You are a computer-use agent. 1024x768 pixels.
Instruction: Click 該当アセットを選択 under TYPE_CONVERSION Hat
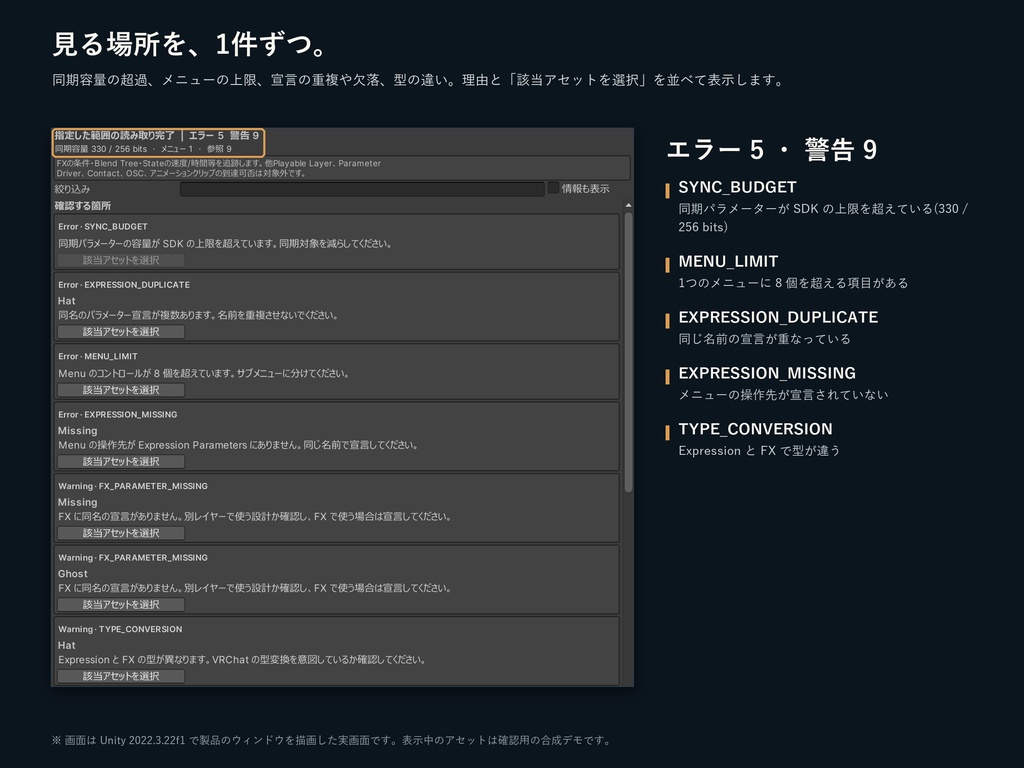coord(121,677)
